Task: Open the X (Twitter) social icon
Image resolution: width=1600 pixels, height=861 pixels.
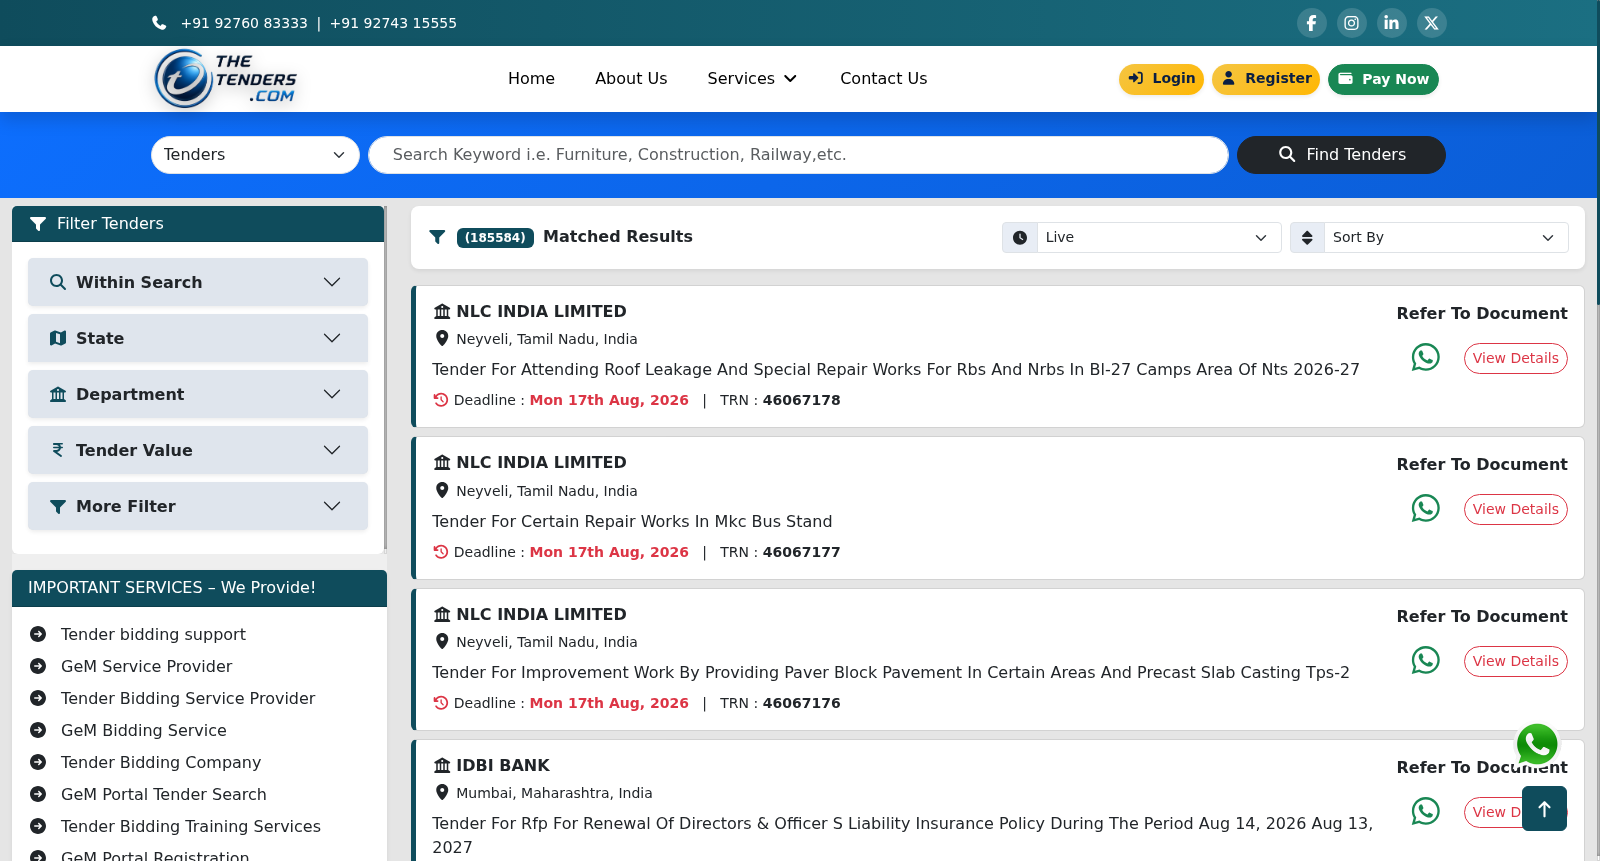Action: pos(1431,23)
